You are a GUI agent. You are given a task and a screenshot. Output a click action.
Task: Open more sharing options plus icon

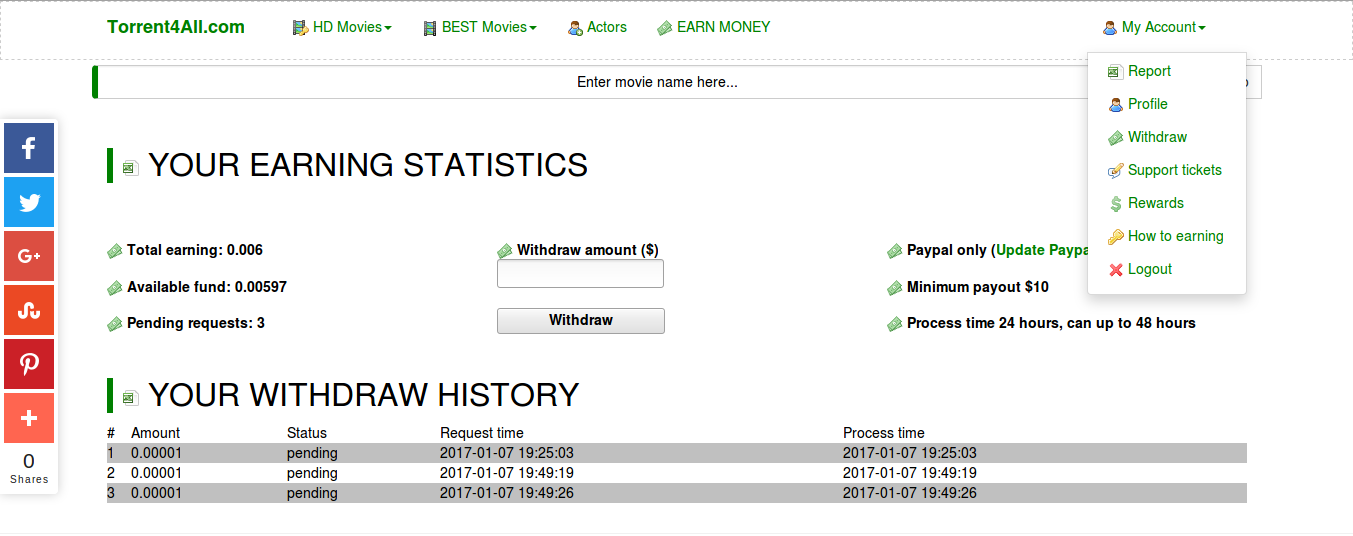tap(29, 418)
